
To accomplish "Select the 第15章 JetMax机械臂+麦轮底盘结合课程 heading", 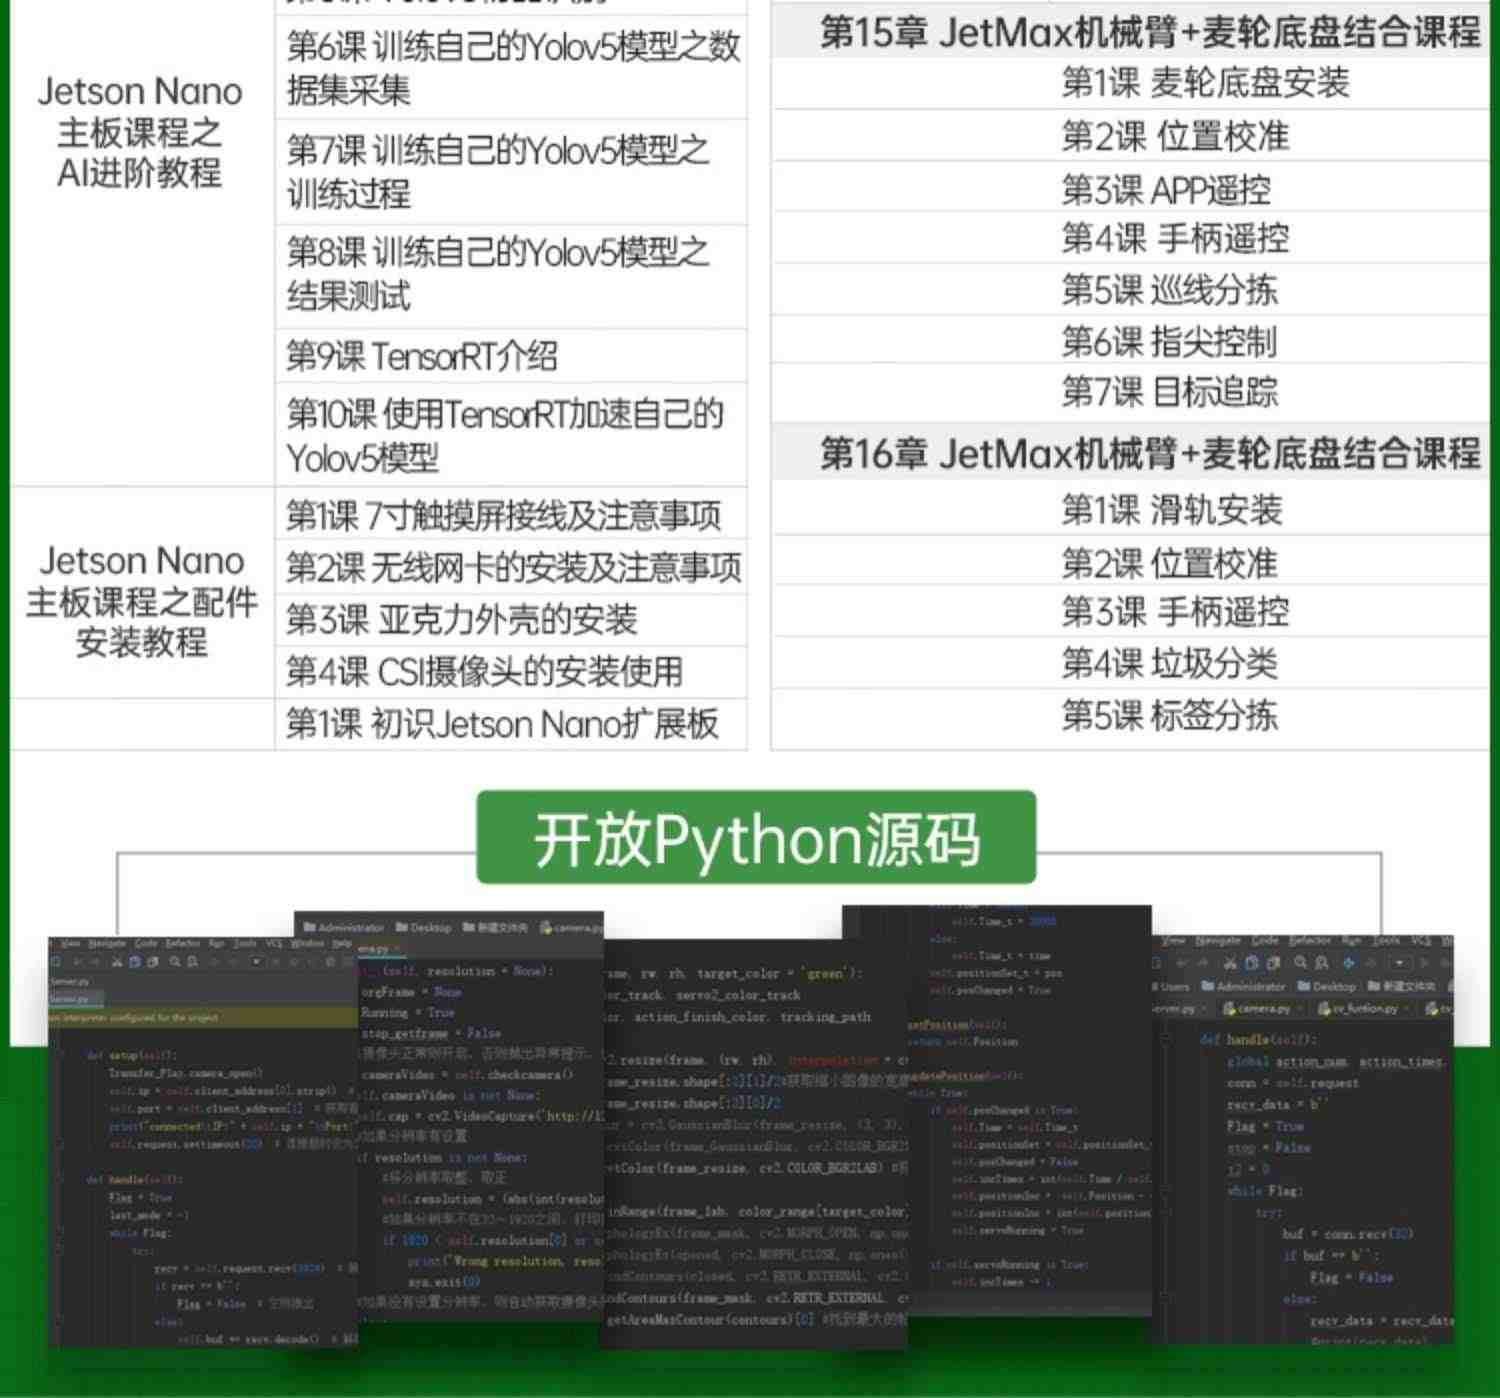I will (1130, 32).
